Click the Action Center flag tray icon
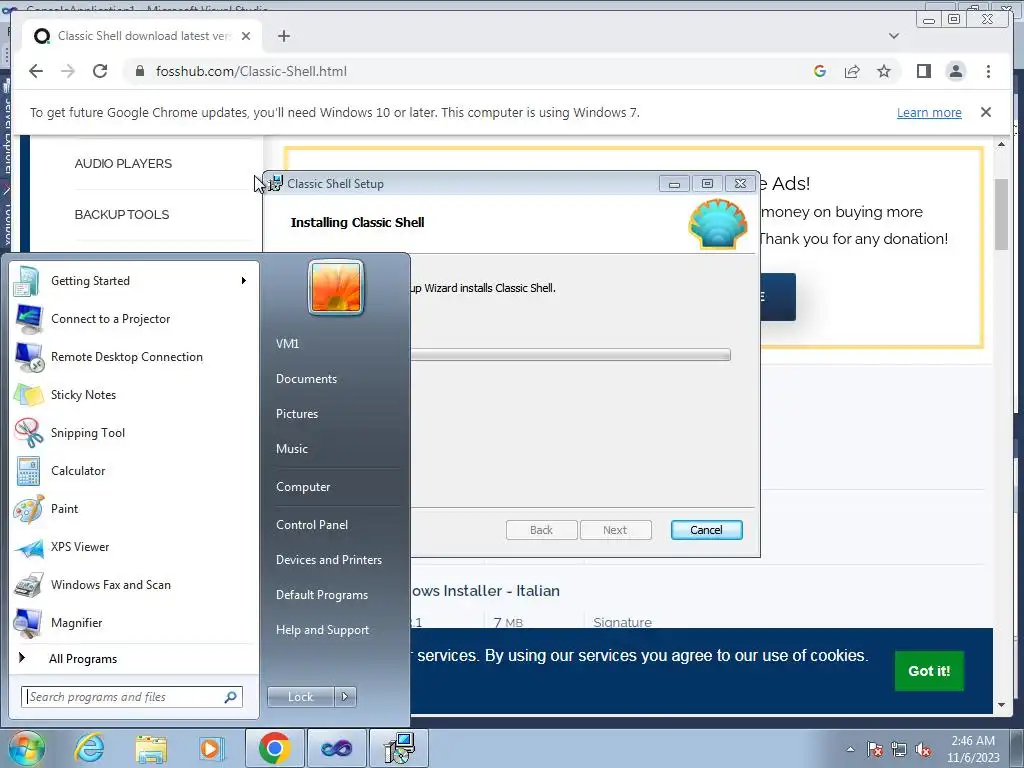1024x768 pixels. click(x=875, y=750)
